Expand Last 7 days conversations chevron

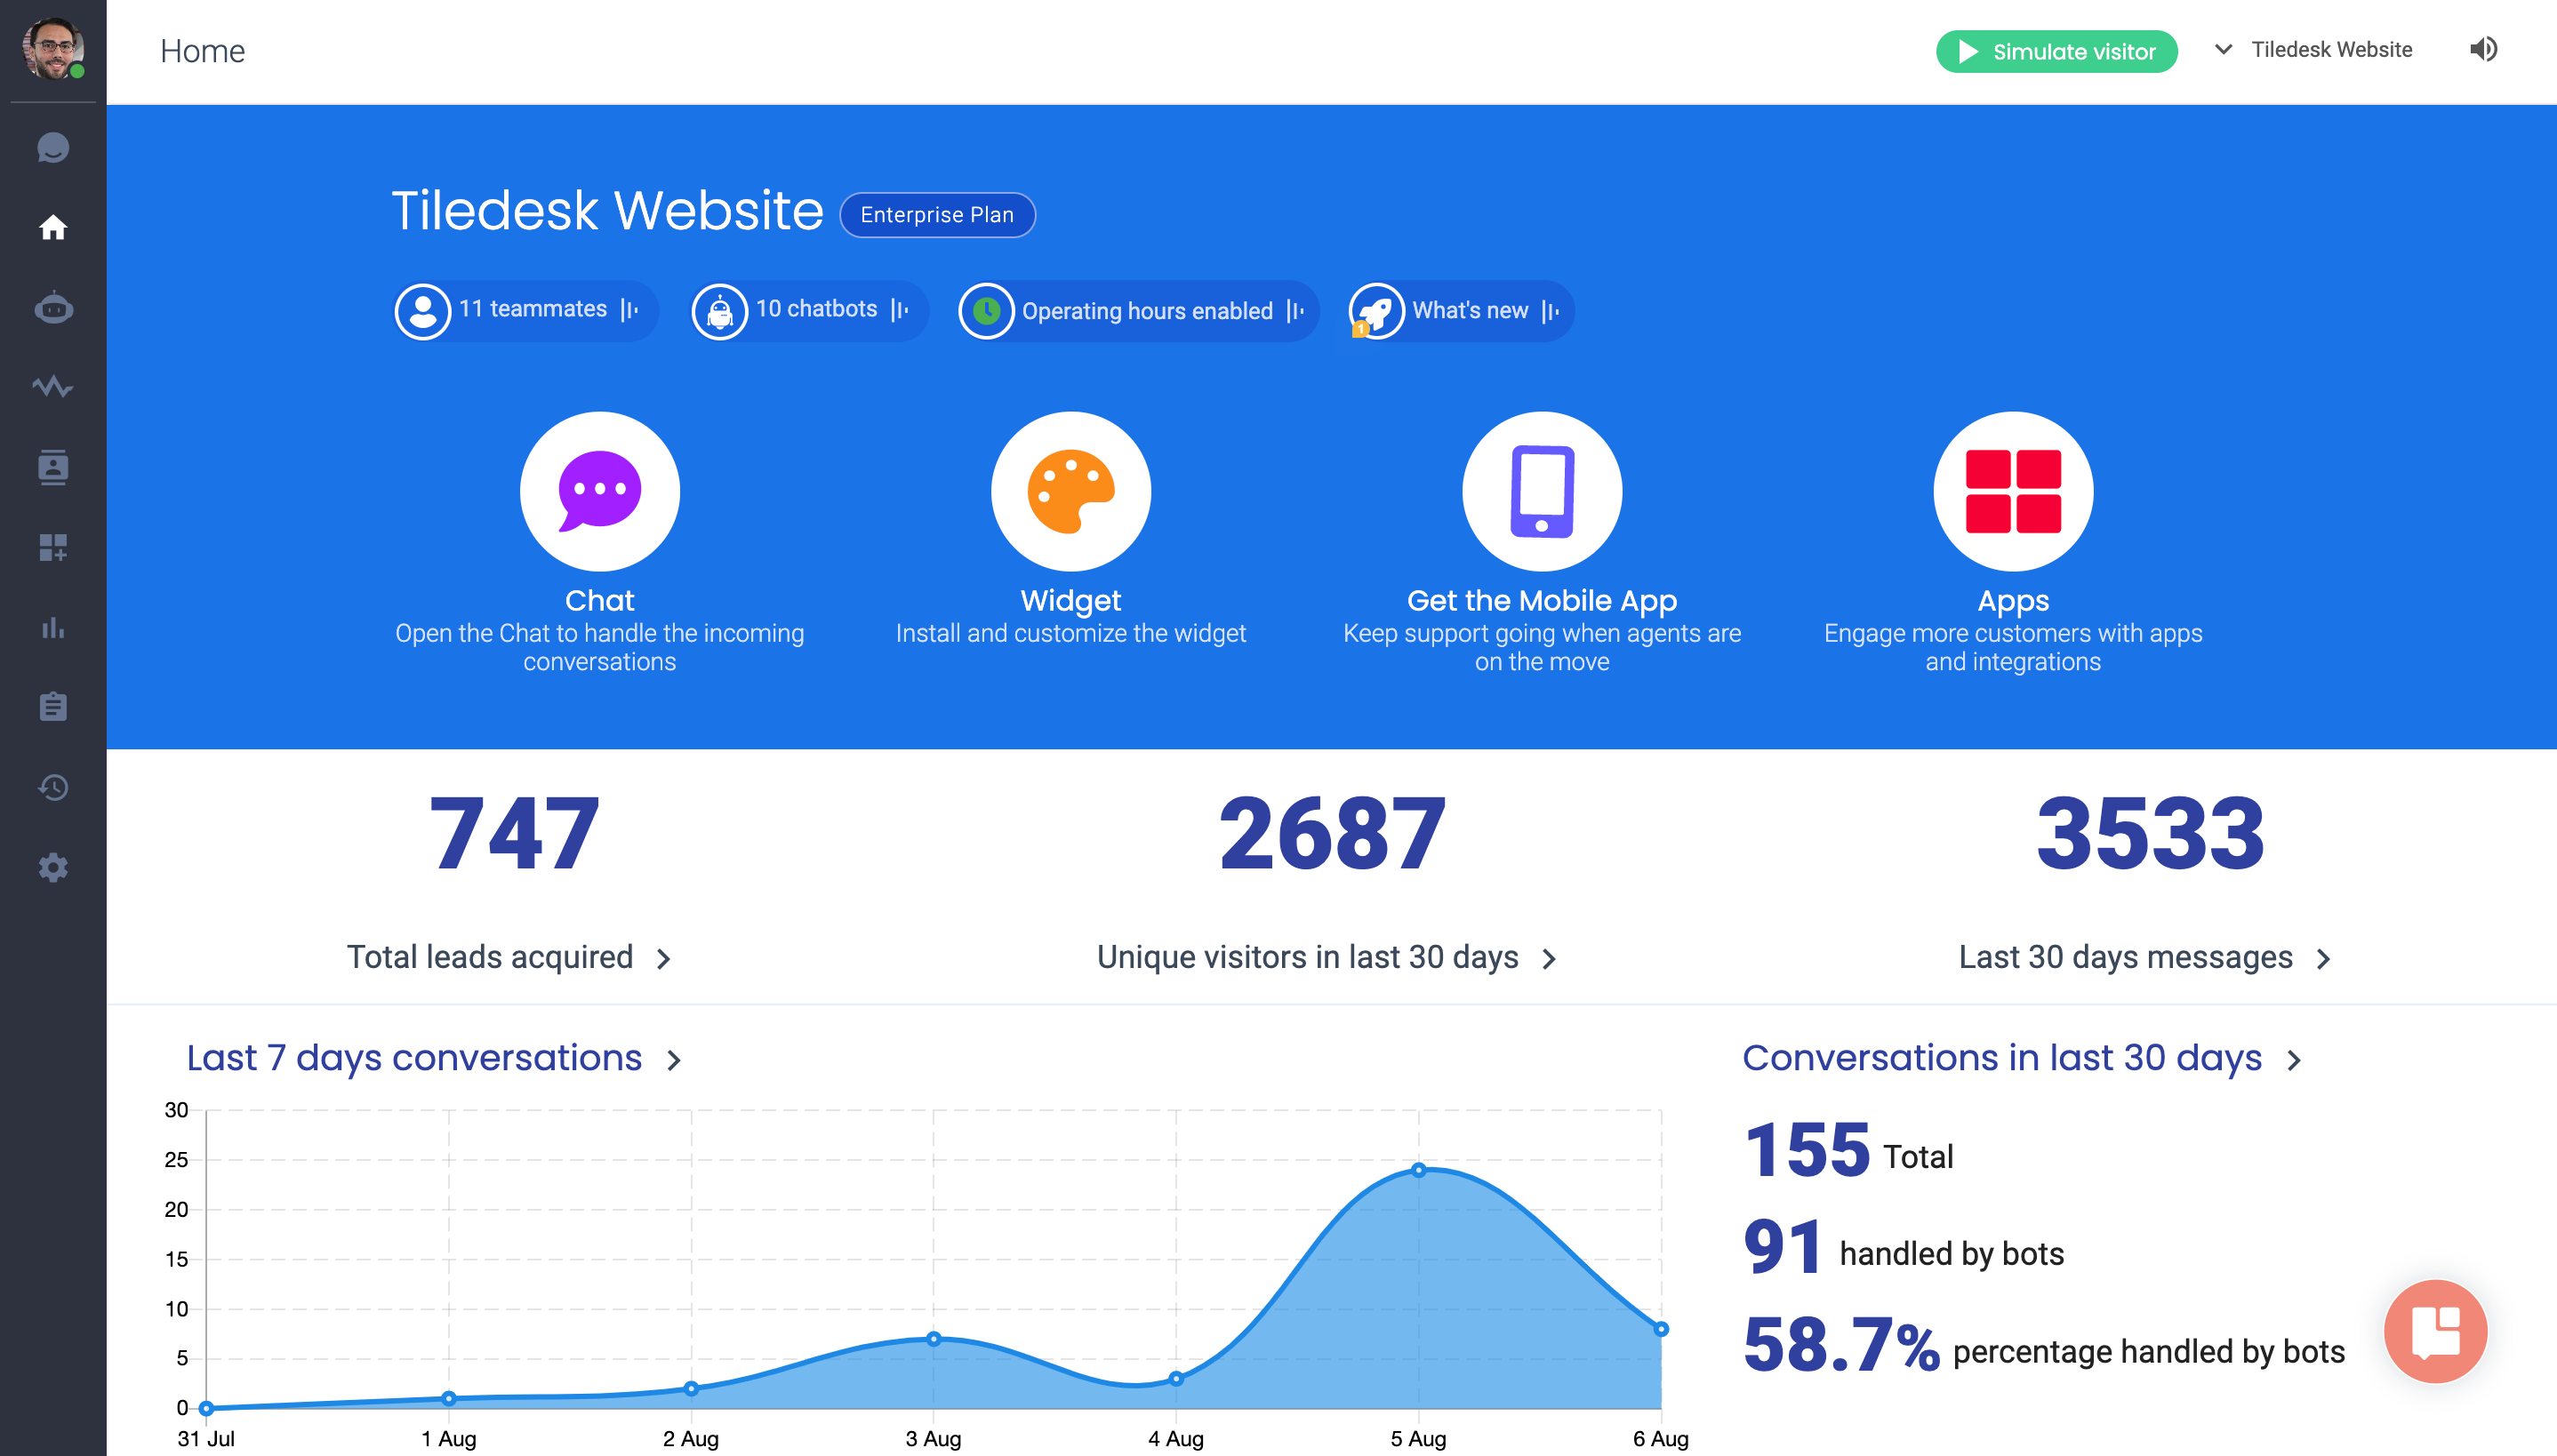click(675, 1060)
